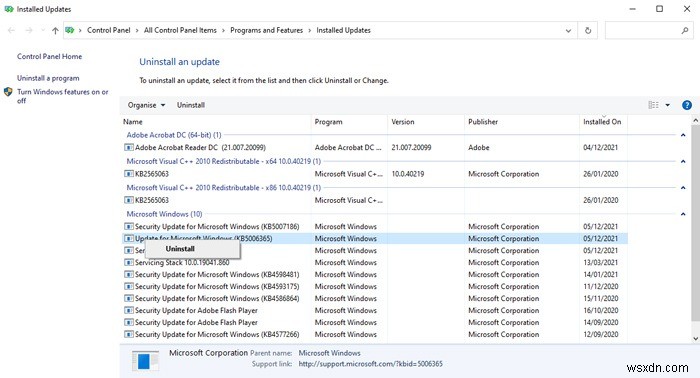Click icon of KB4598481 update row
The width and height of the screenshot is (700, 378).
(129, 274)
